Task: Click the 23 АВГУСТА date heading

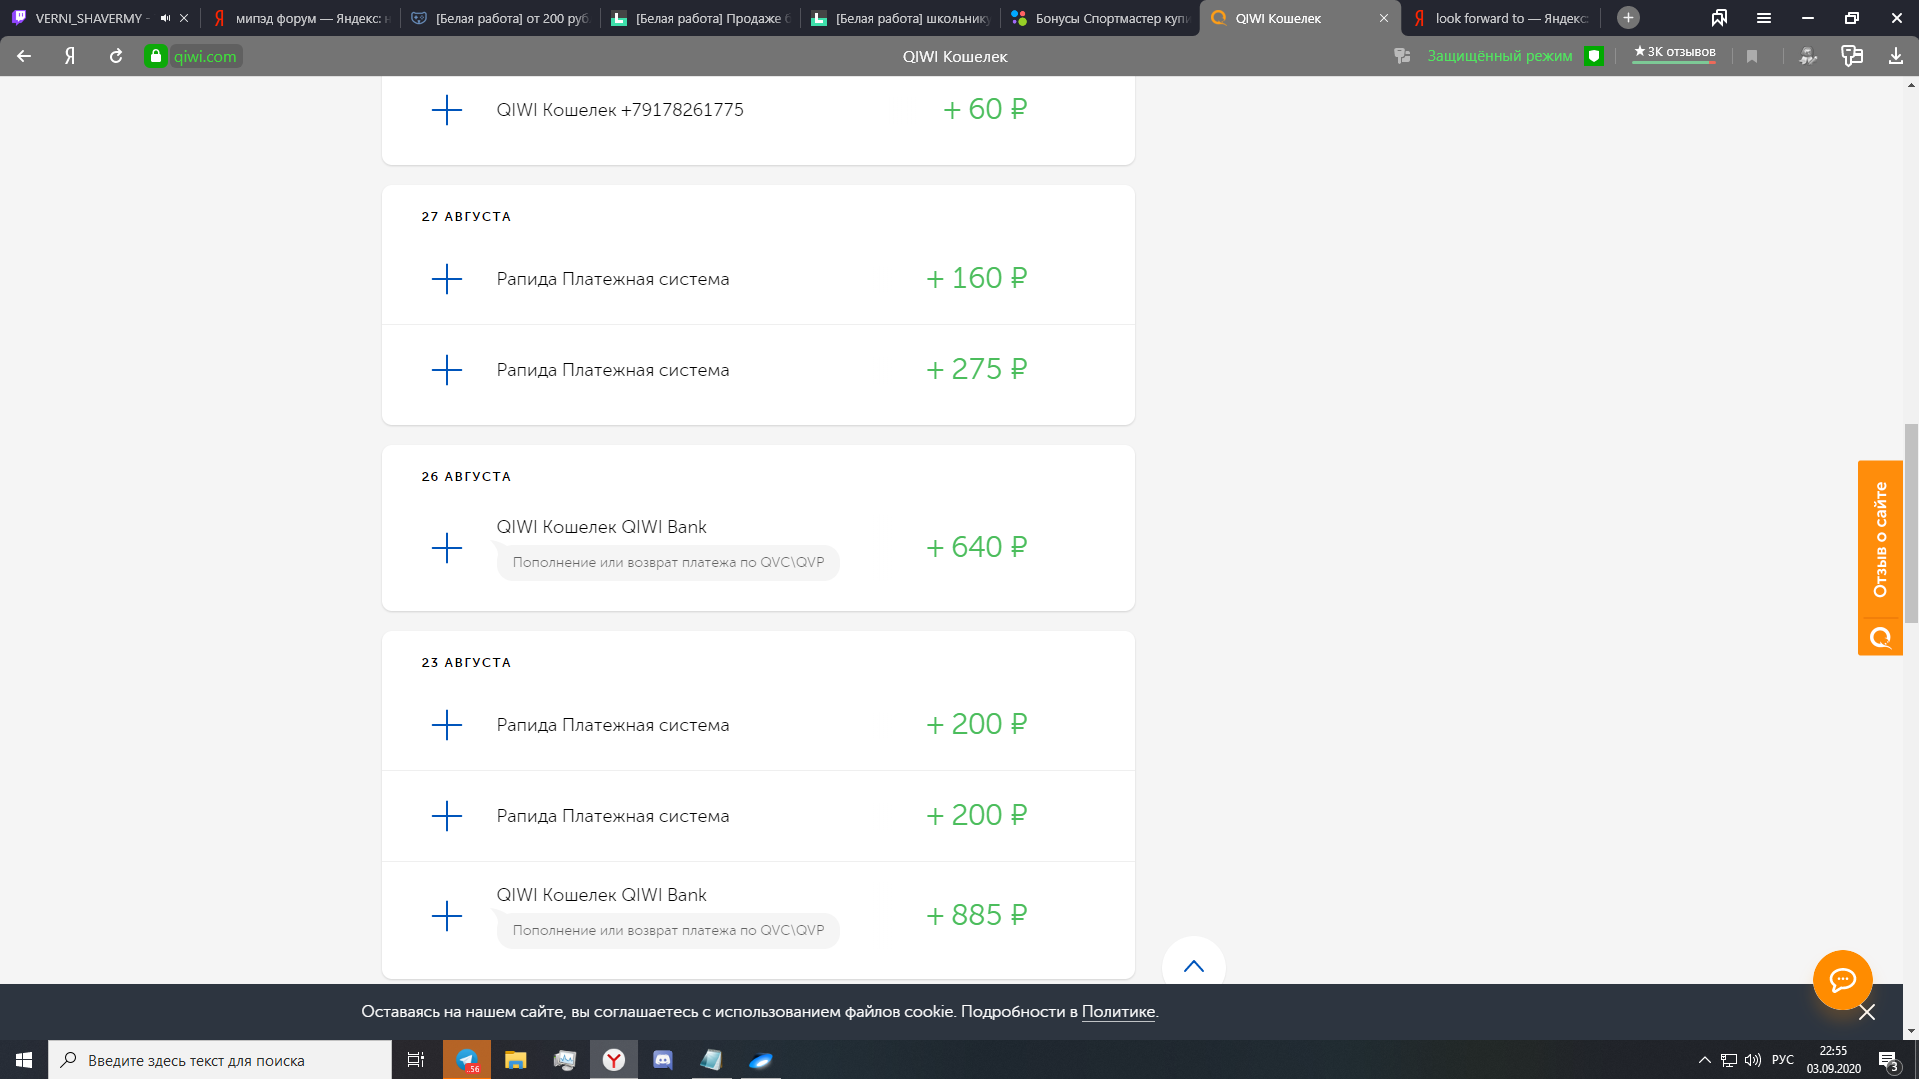Action: 466,662
